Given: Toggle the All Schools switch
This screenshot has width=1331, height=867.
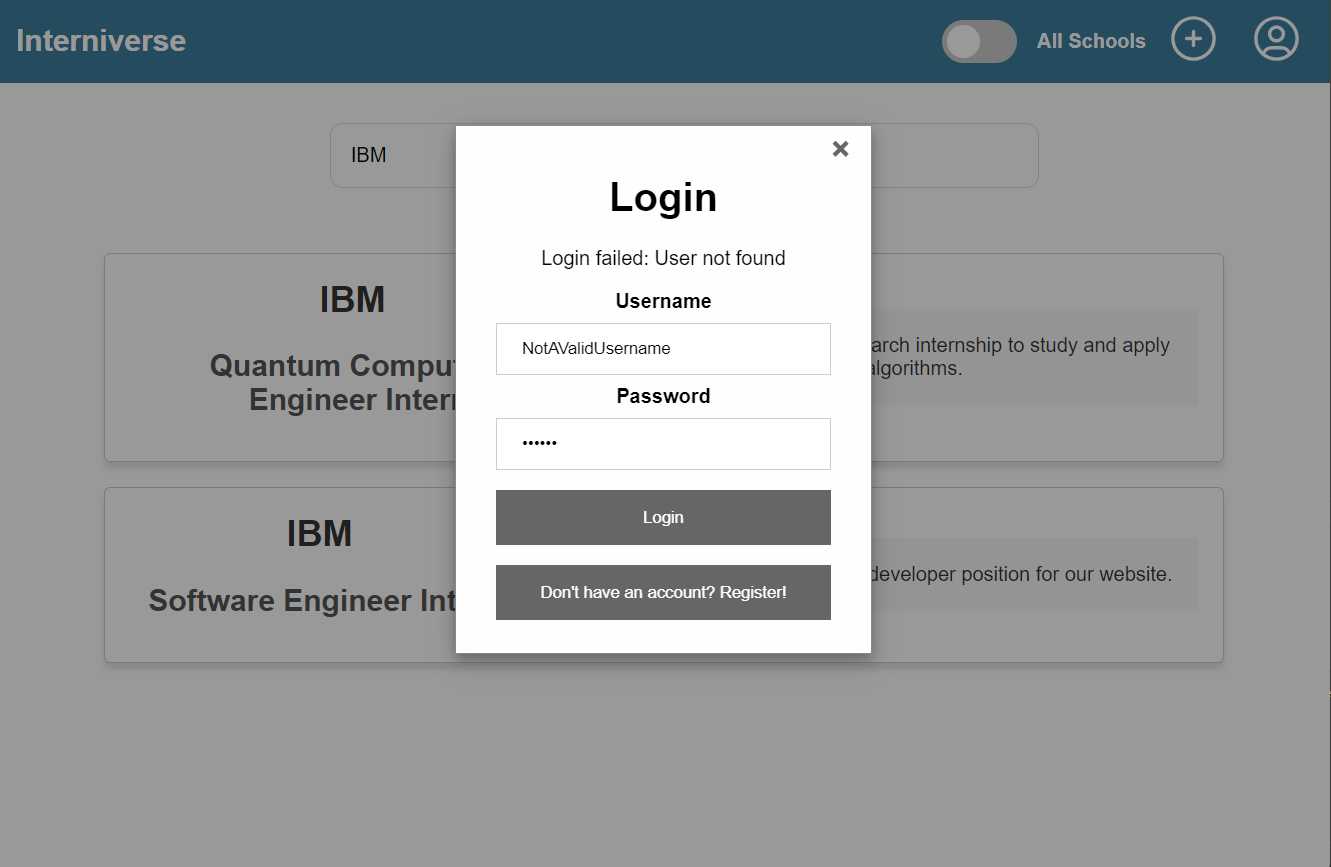Looking at the screenshot, I should click(x=979, y=41).
